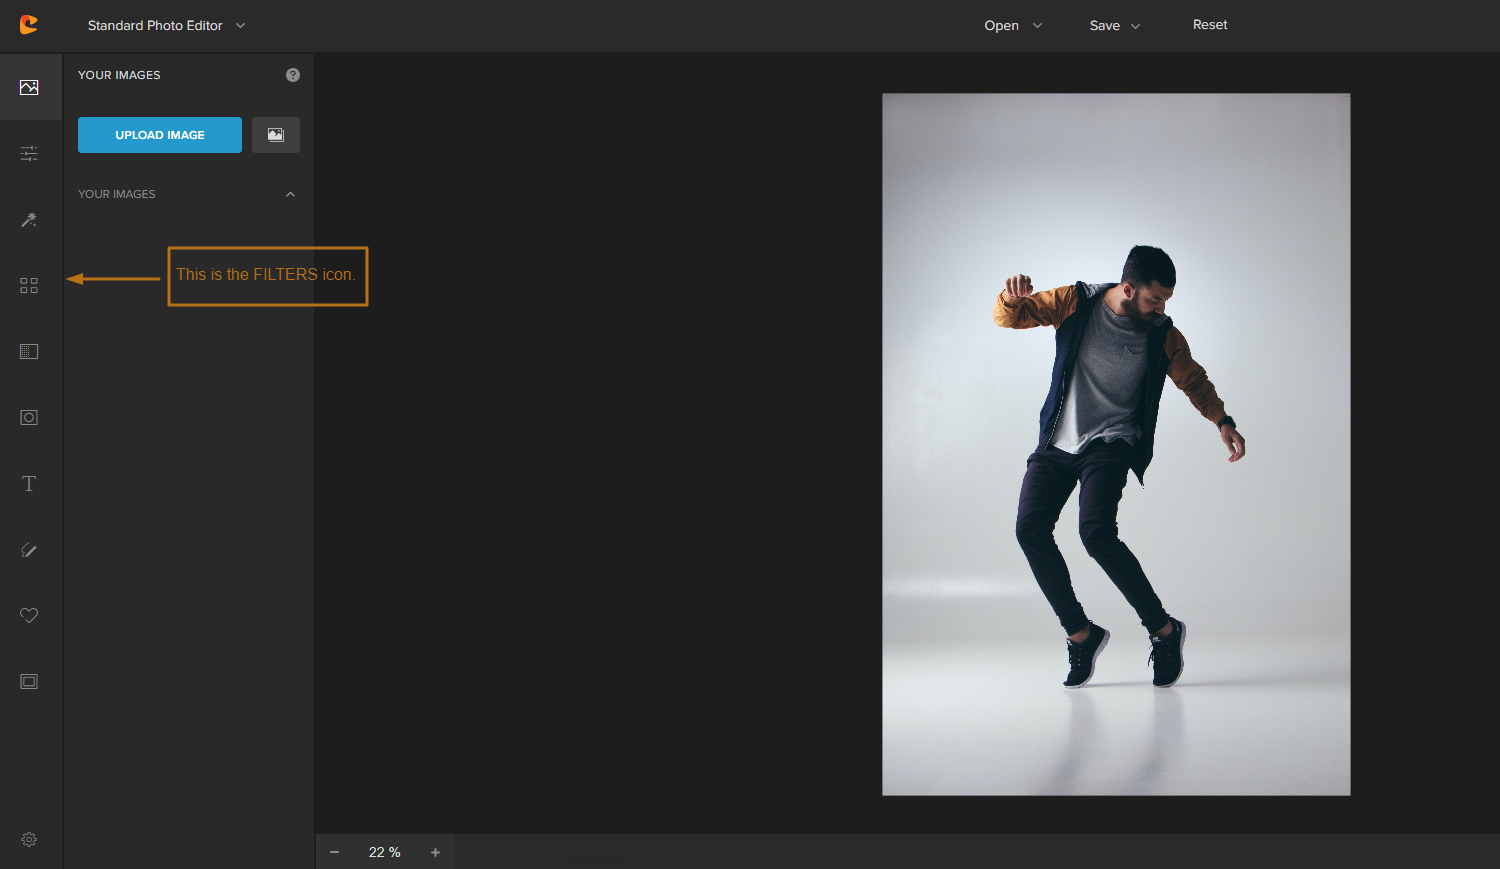Expand the Standard Photo Editor dropdown
This screenshot has height=869, width=1500.
166,26
